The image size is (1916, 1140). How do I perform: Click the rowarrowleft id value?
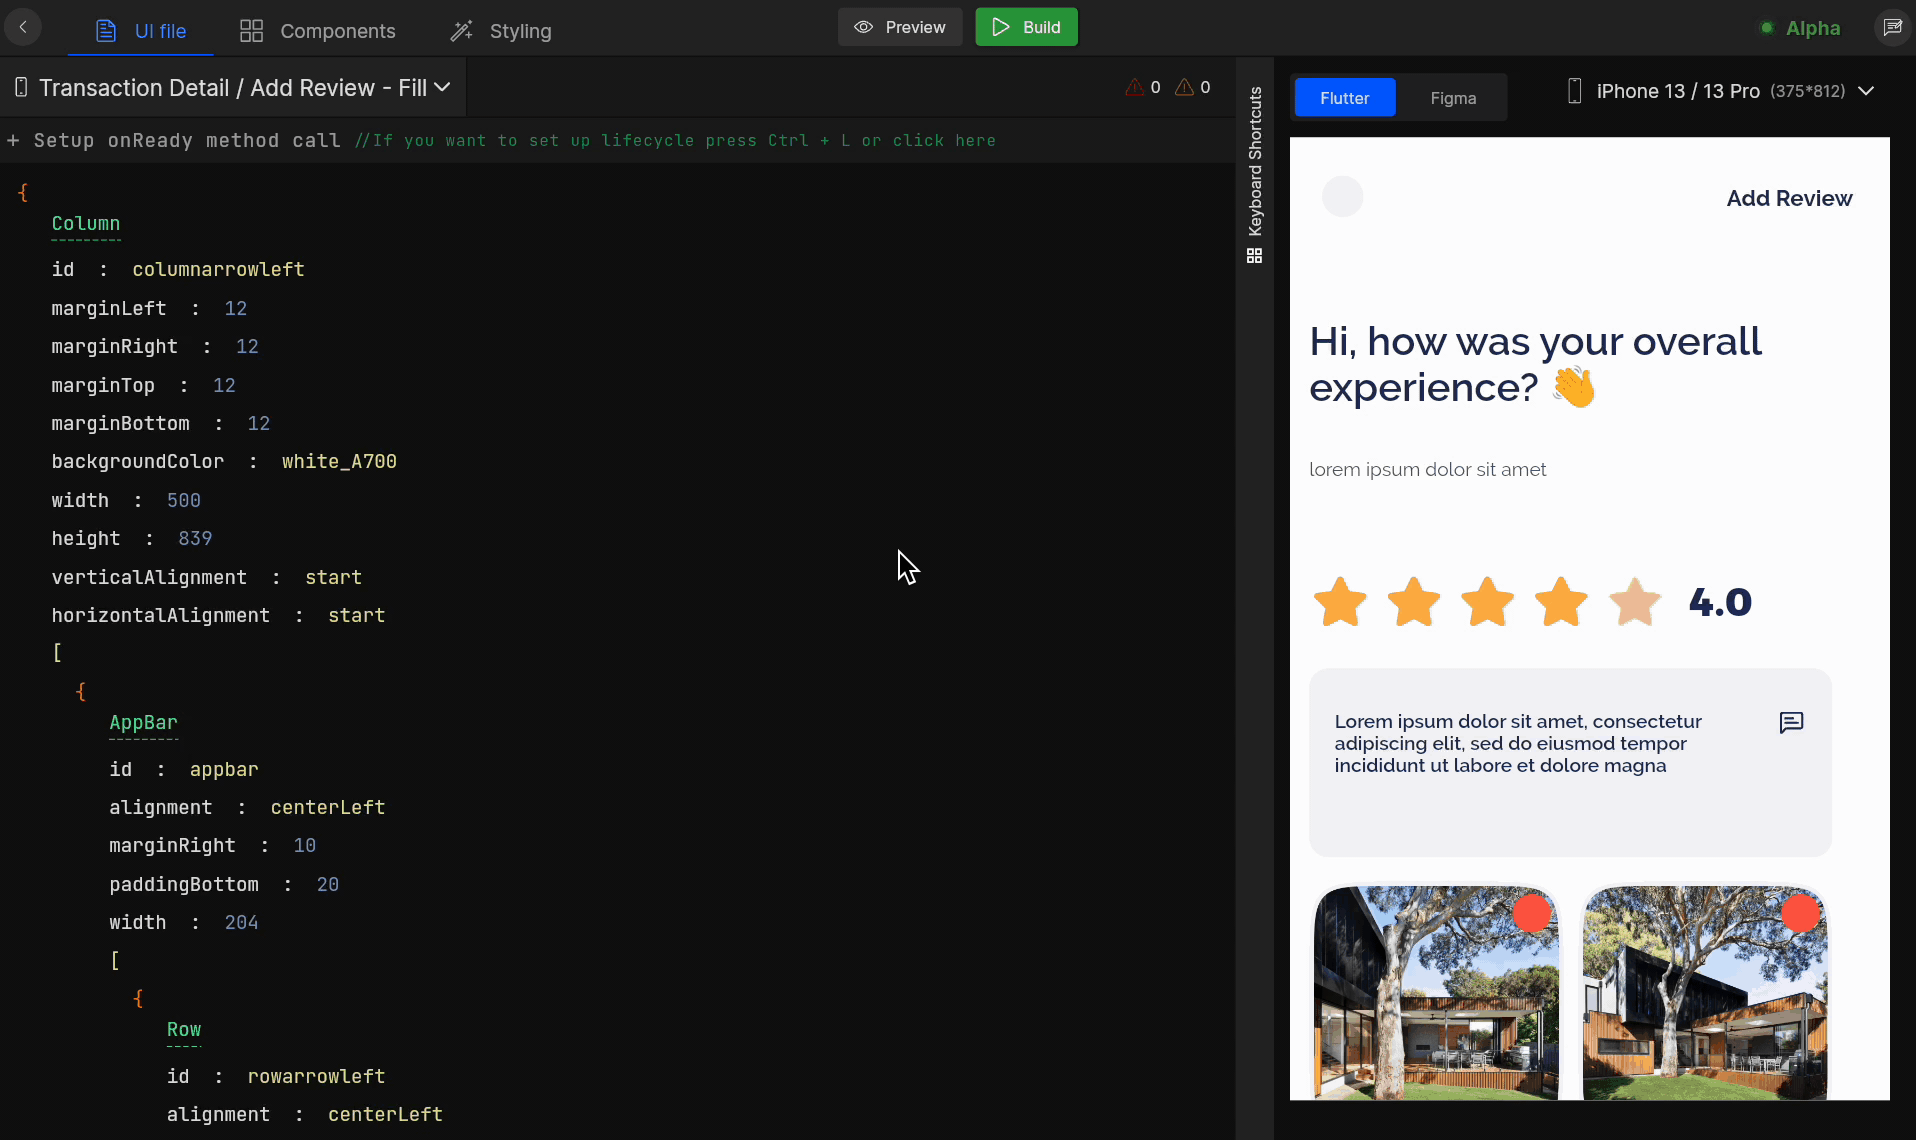pyautogui.click(x=316, y=1076)
